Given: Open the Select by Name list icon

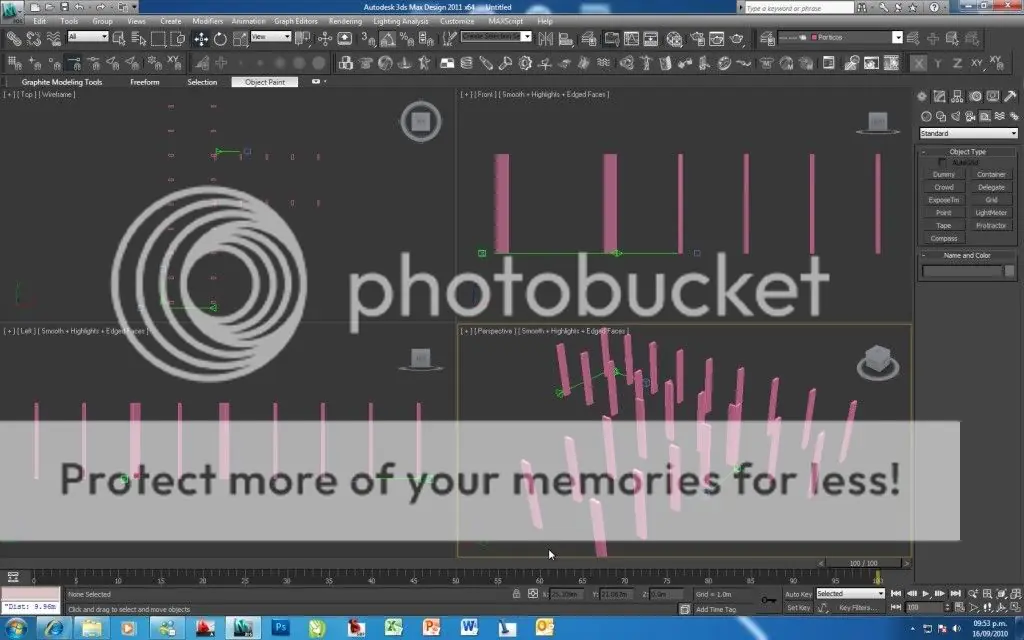Looking at the screenshot, I should (138, 39).
